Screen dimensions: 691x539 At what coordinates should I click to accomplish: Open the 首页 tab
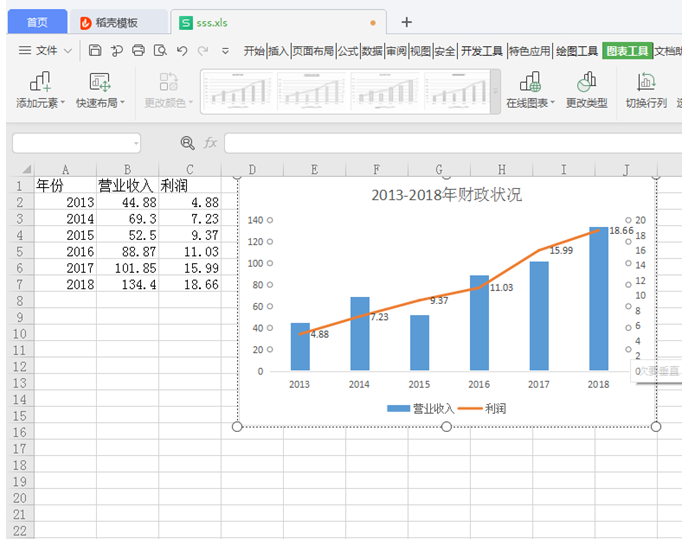coord(37,22)
